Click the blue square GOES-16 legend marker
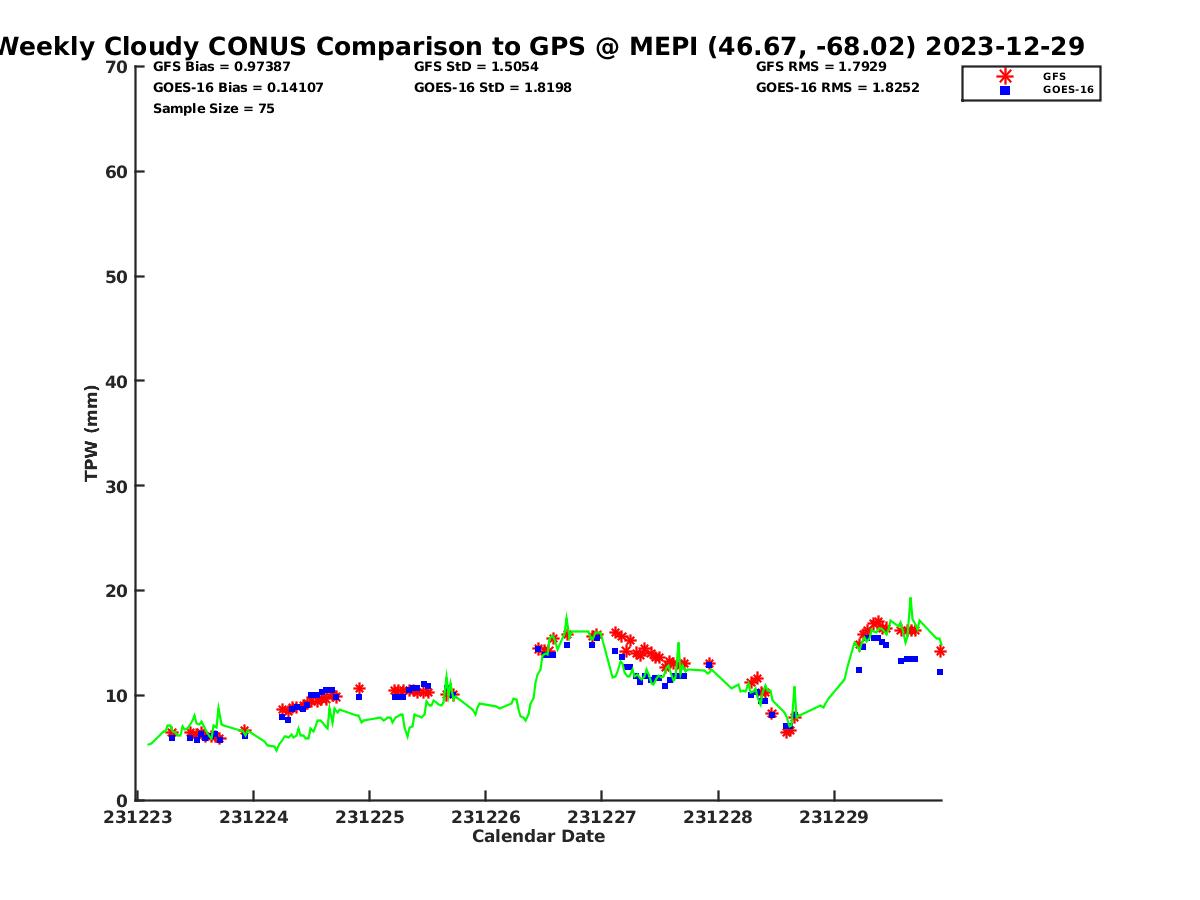Viewport: 1200px width, 900px height. (x=1004, y=90)
